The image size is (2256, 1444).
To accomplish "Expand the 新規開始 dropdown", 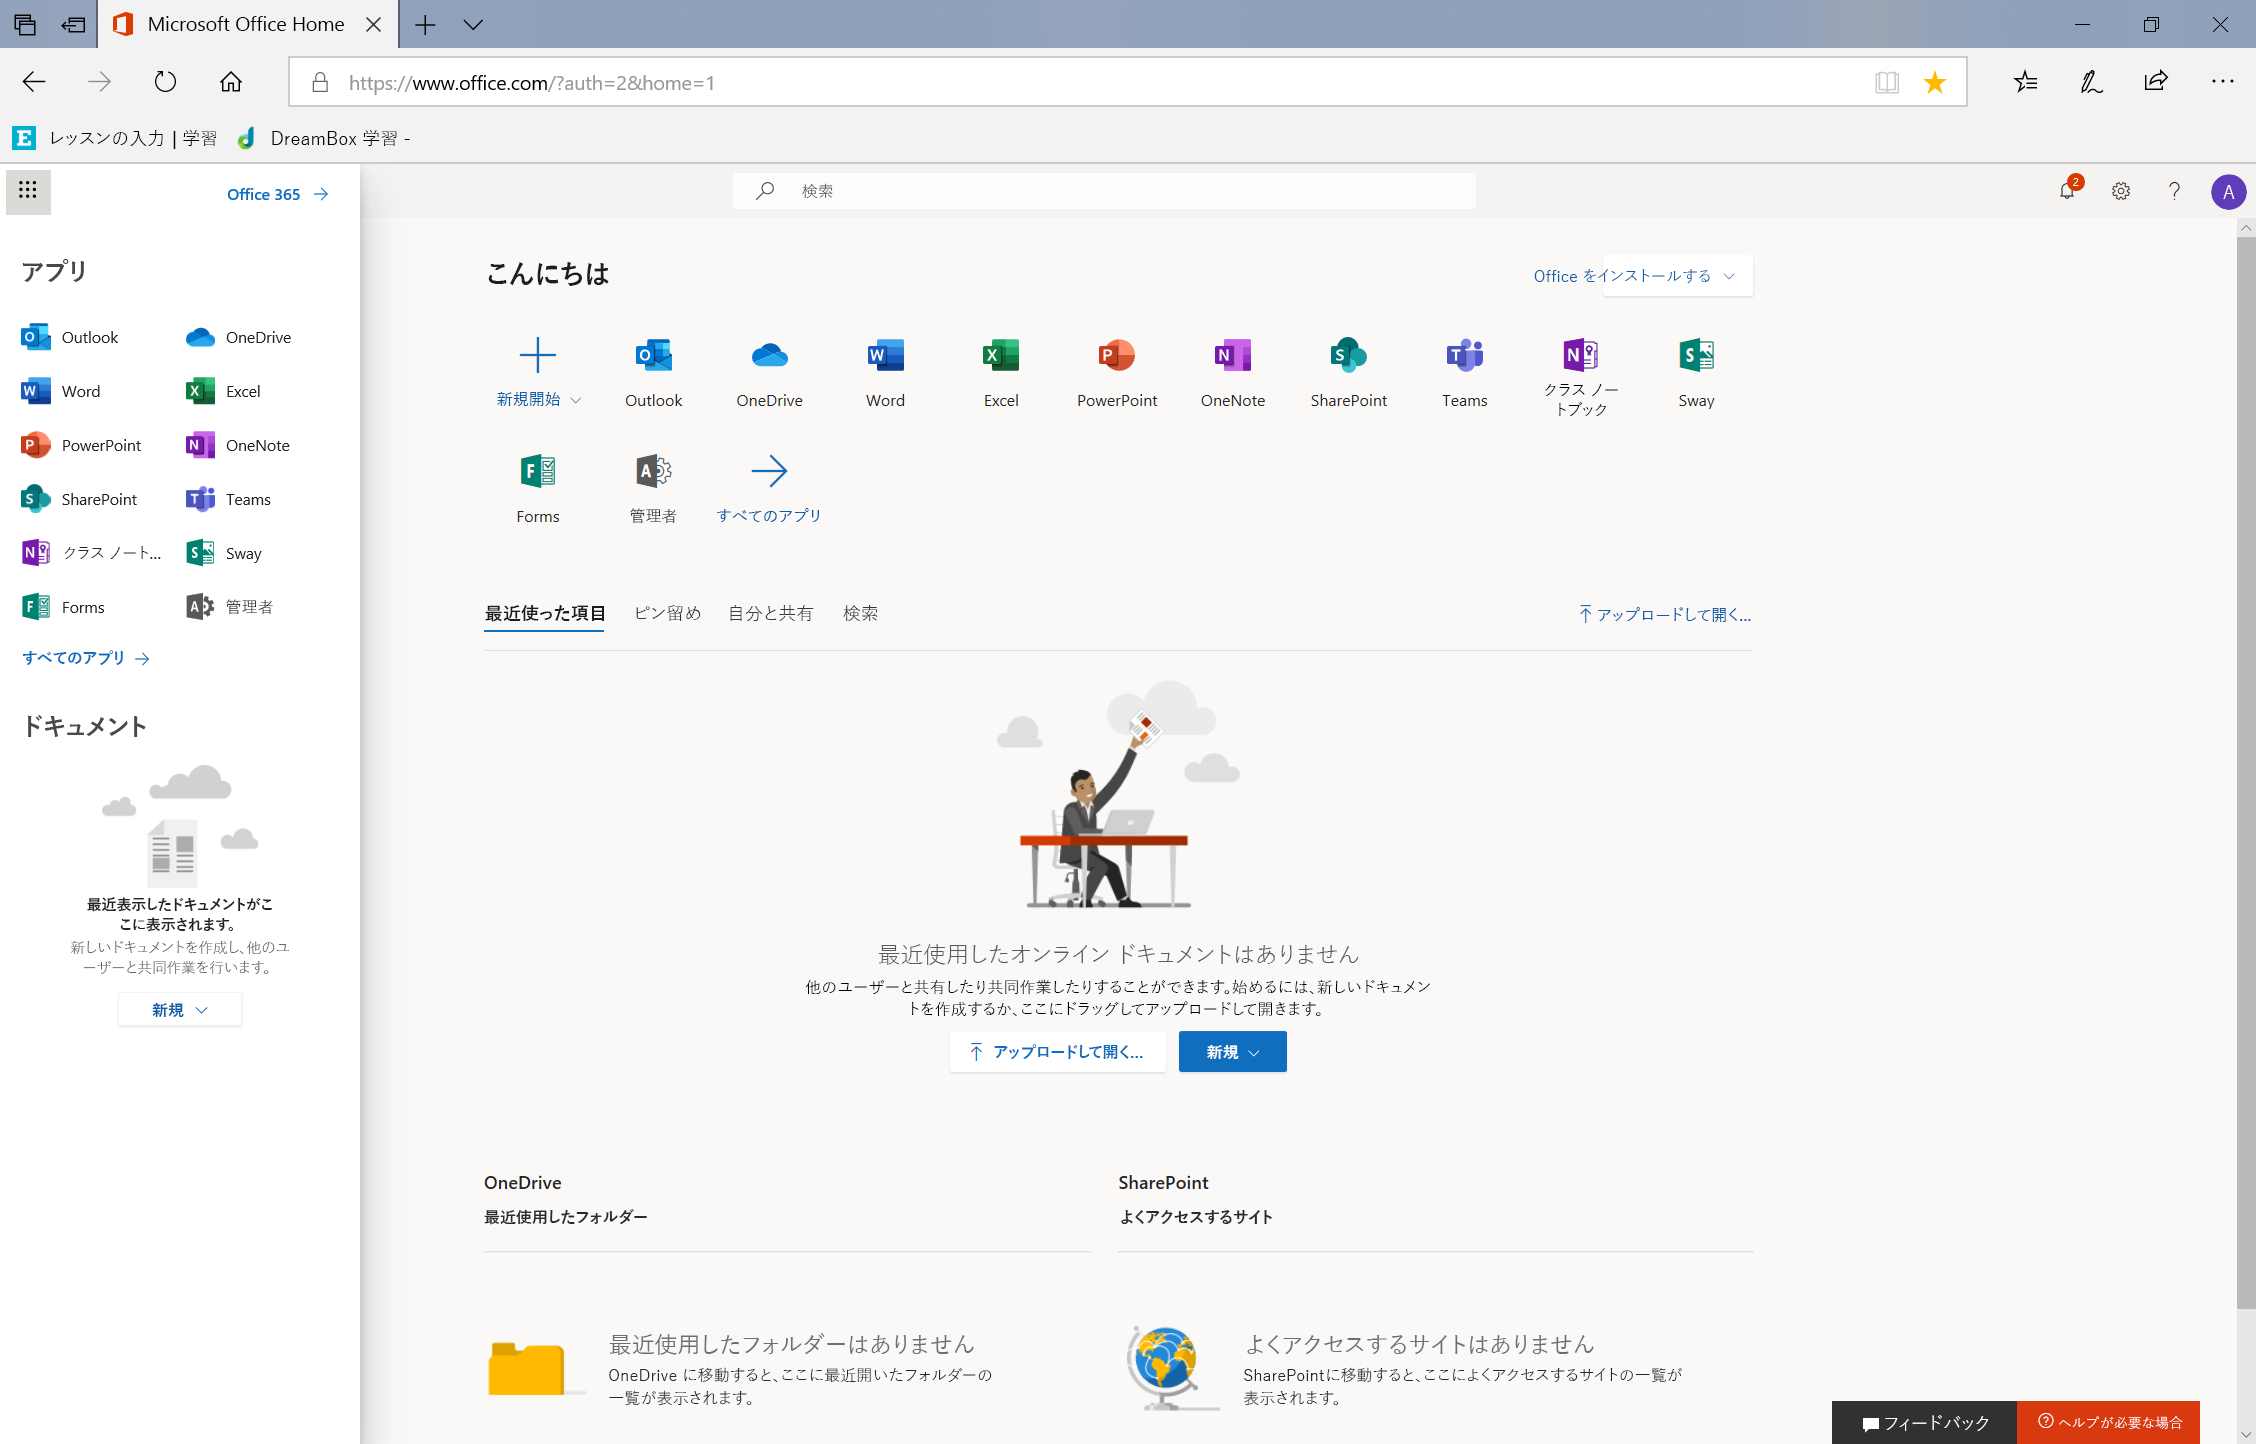I will (x=538, y=399).
